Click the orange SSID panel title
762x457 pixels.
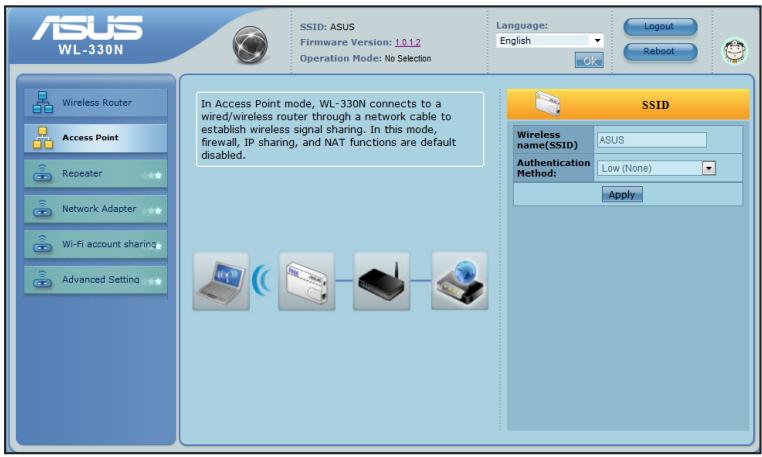pos(655,105)
